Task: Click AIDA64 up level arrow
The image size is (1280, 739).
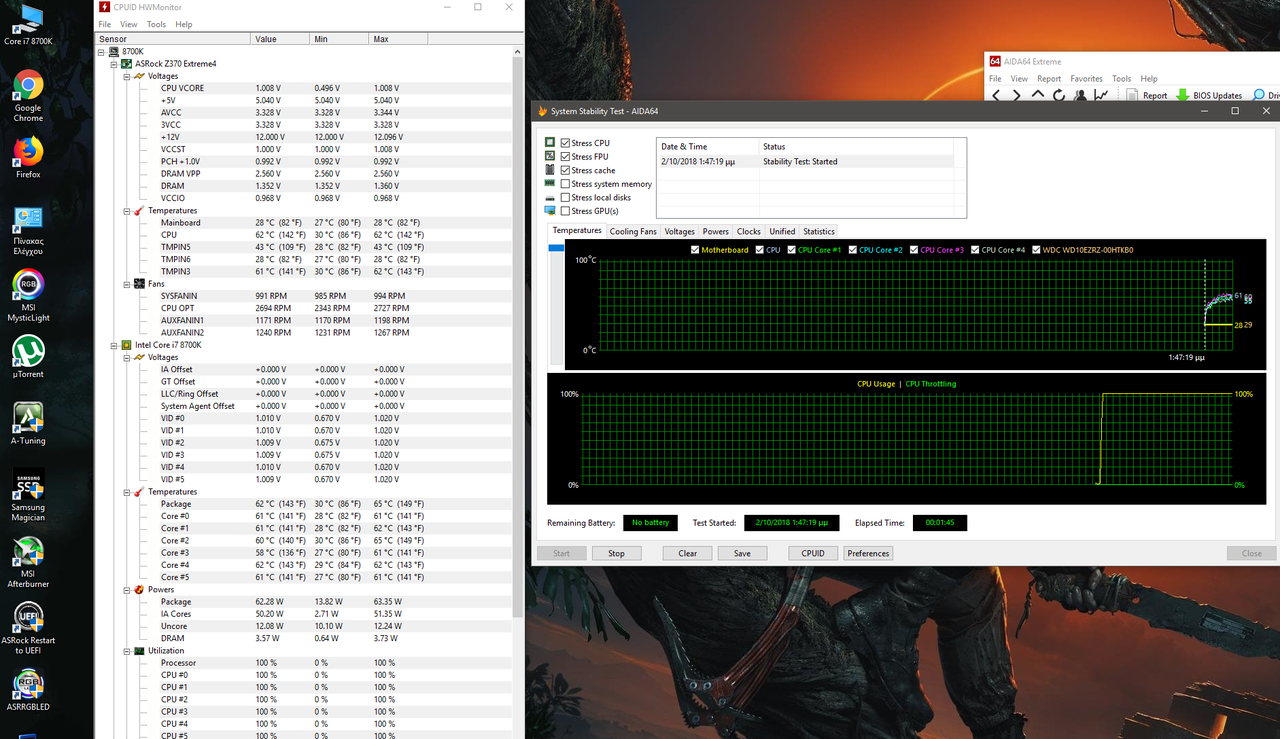Action: 1038,95
